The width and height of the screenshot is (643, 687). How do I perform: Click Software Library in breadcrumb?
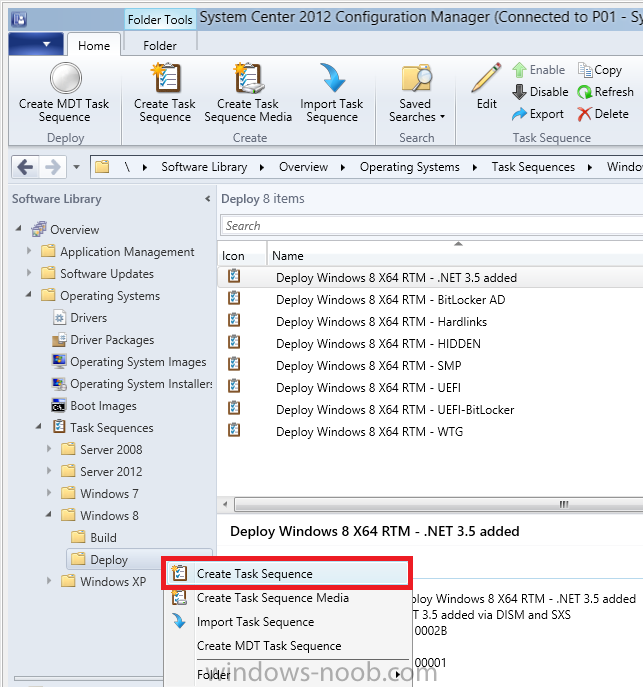204,167
